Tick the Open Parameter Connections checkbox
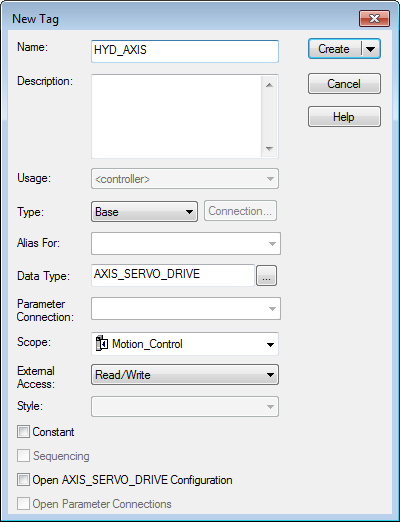The width and height of the screenshot is (400, 522). click(23, 504)
